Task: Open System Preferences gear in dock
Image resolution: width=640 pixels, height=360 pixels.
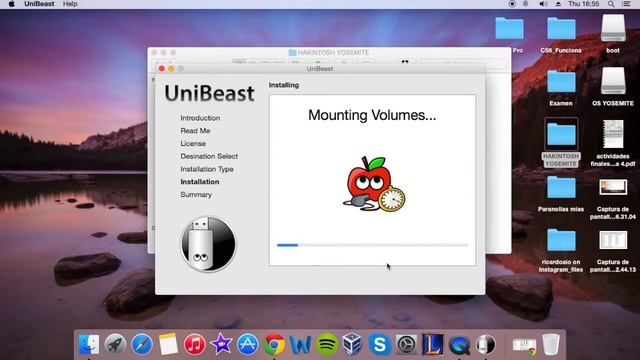Action: coord(406,344)
